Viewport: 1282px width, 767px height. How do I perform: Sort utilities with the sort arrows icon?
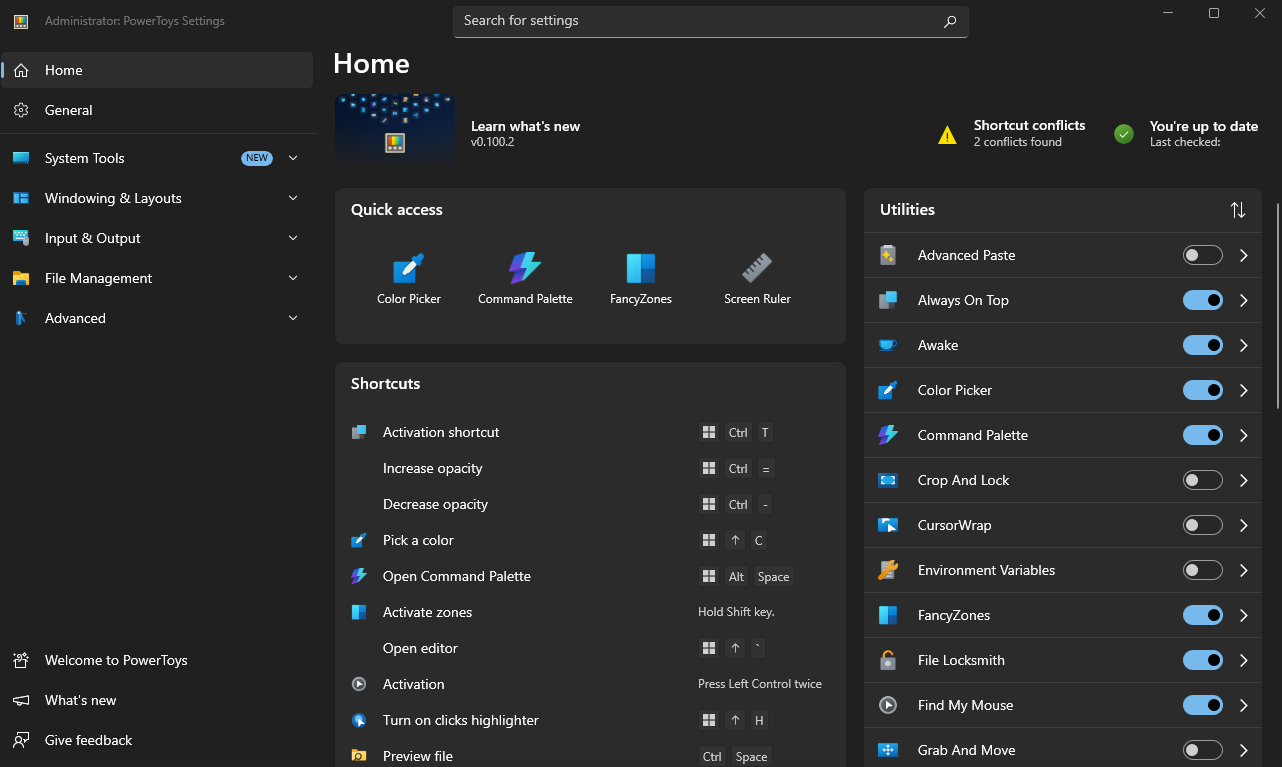pyautogui.click(x=1238, y=210)
